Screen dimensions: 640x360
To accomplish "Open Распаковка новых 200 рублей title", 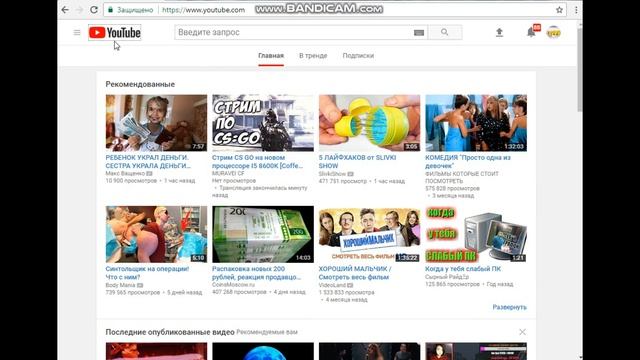I will coord(256,273).
